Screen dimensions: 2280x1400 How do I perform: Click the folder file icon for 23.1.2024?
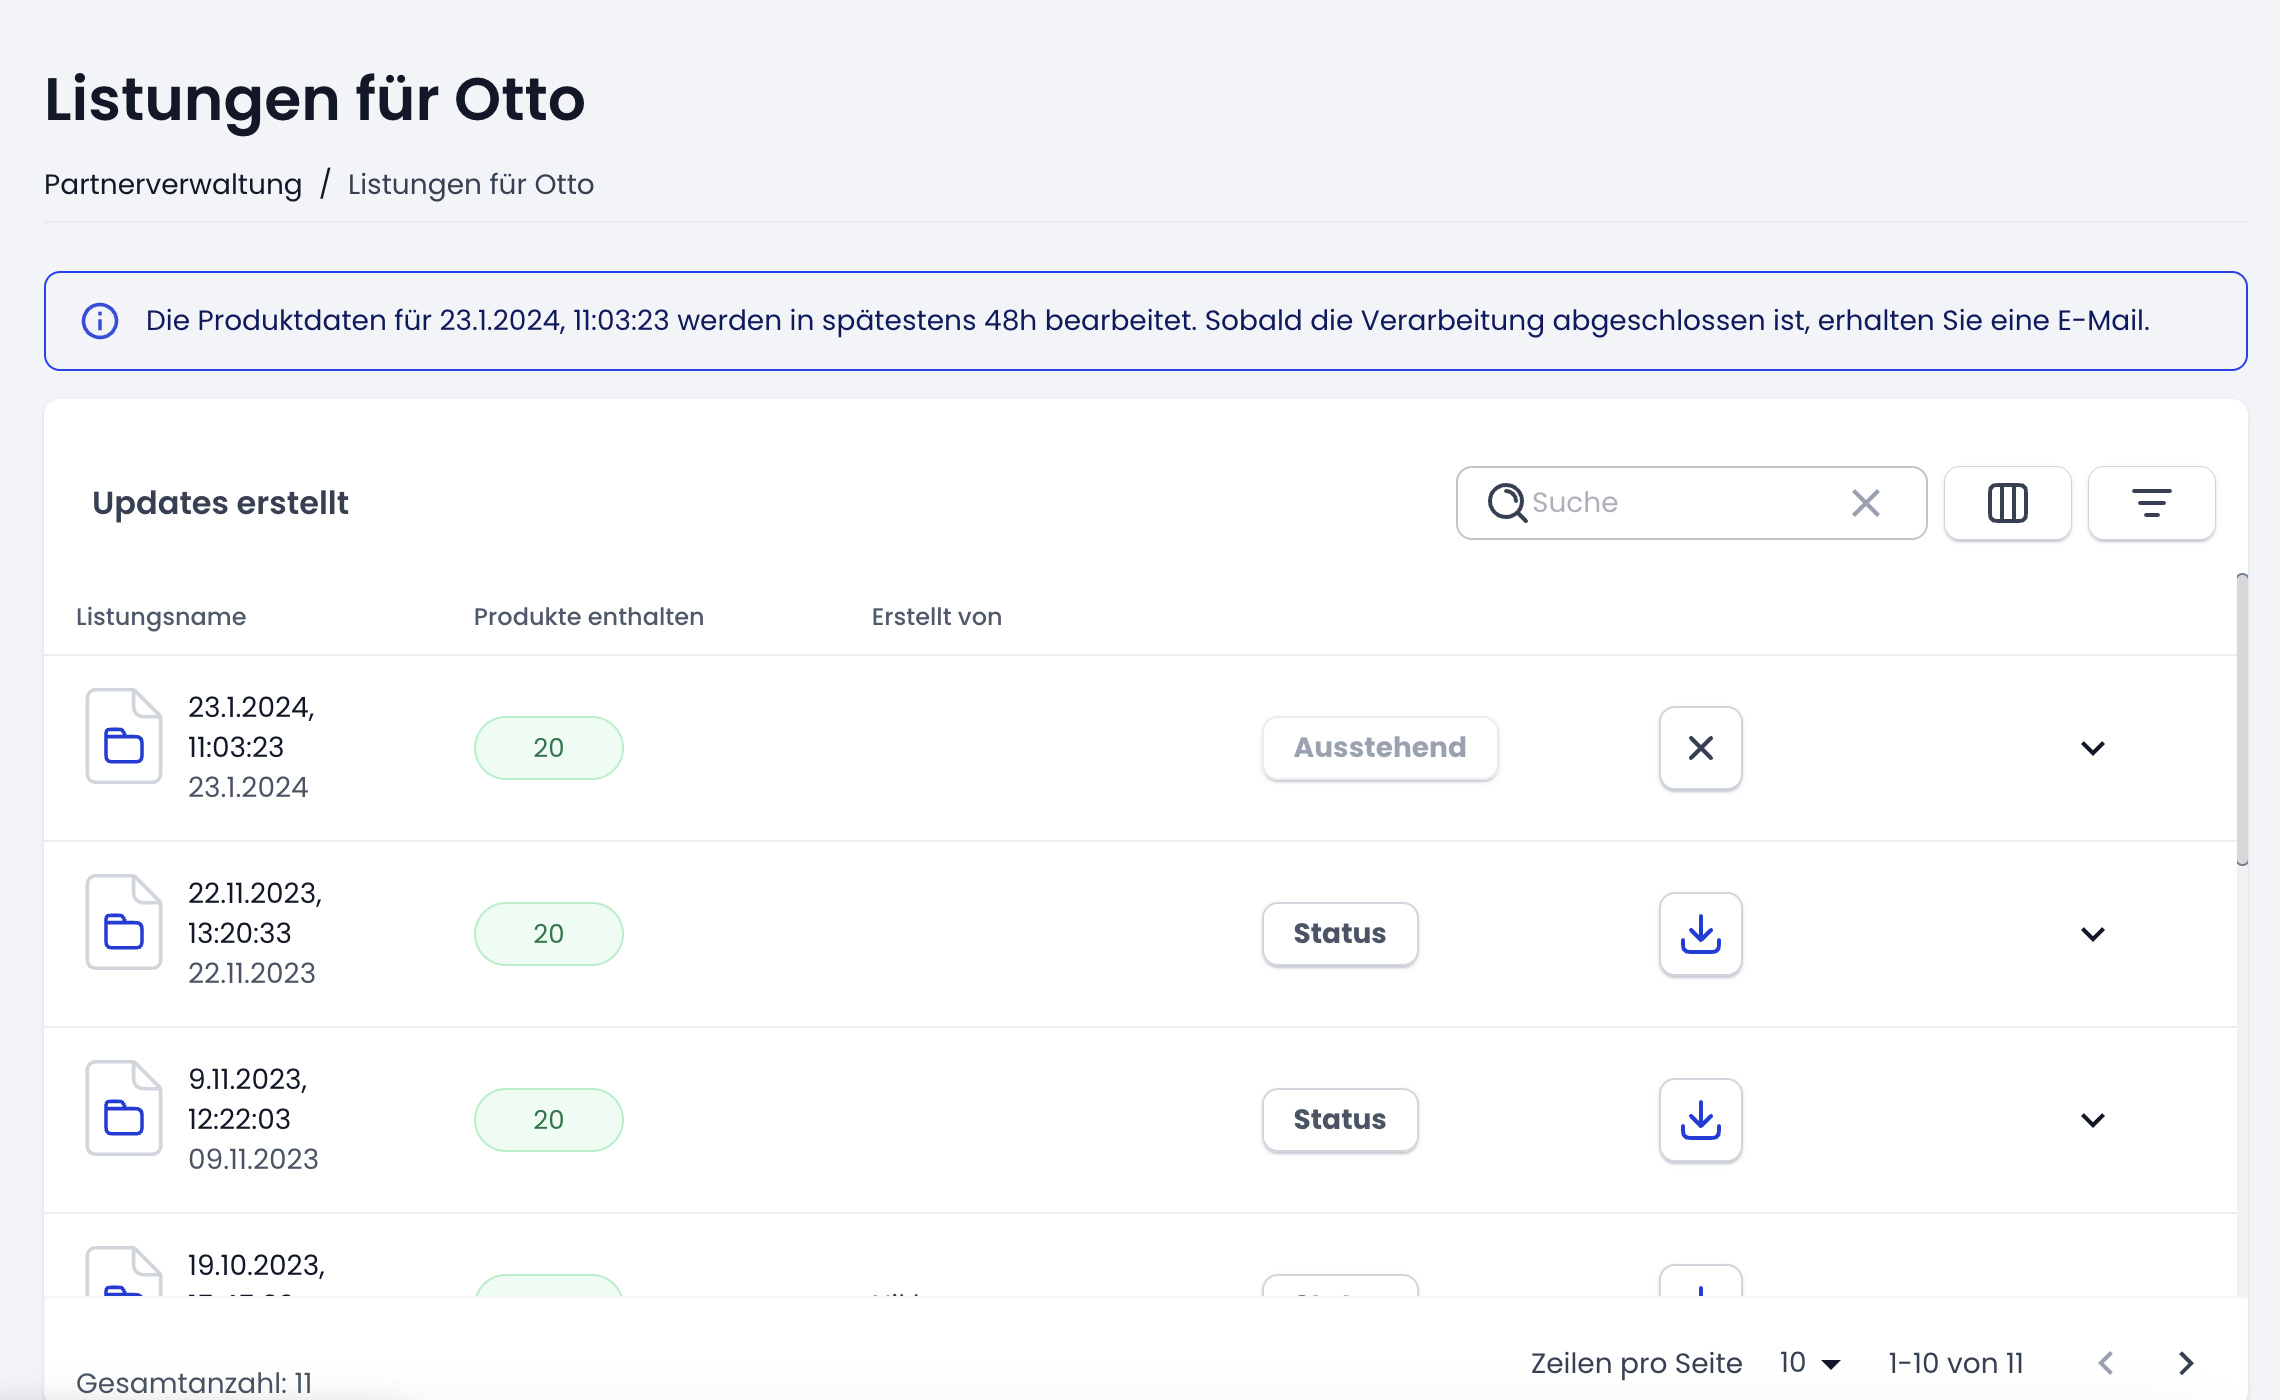(124, 736)
